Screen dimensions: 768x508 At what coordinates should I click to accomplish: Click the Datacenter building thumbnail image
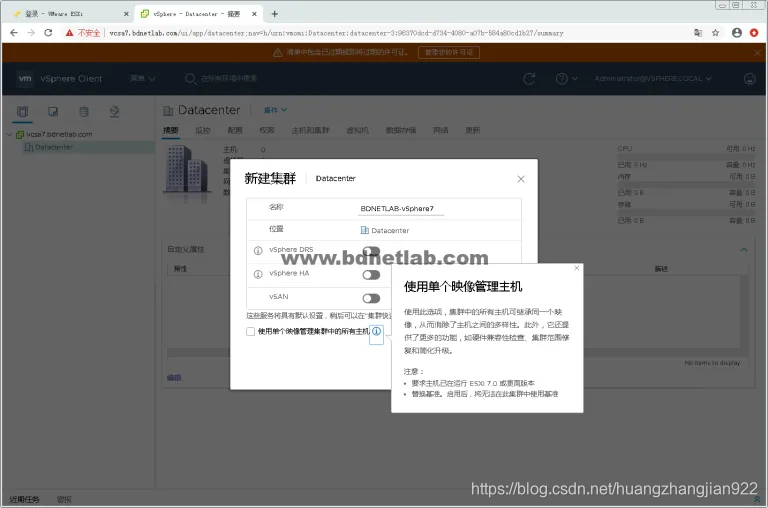187,171
